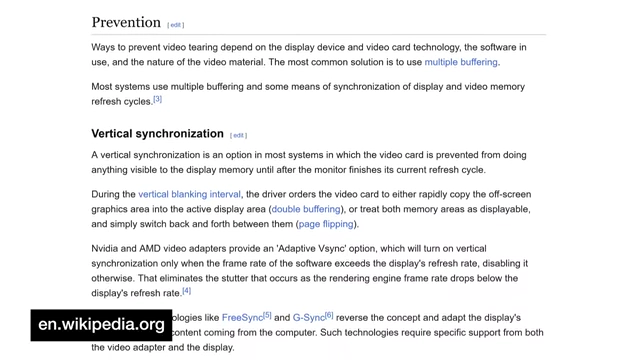Click the 'Most systems use multiple buffering' sentence
This screenshot has height=360, width=640.
[308, 94]
